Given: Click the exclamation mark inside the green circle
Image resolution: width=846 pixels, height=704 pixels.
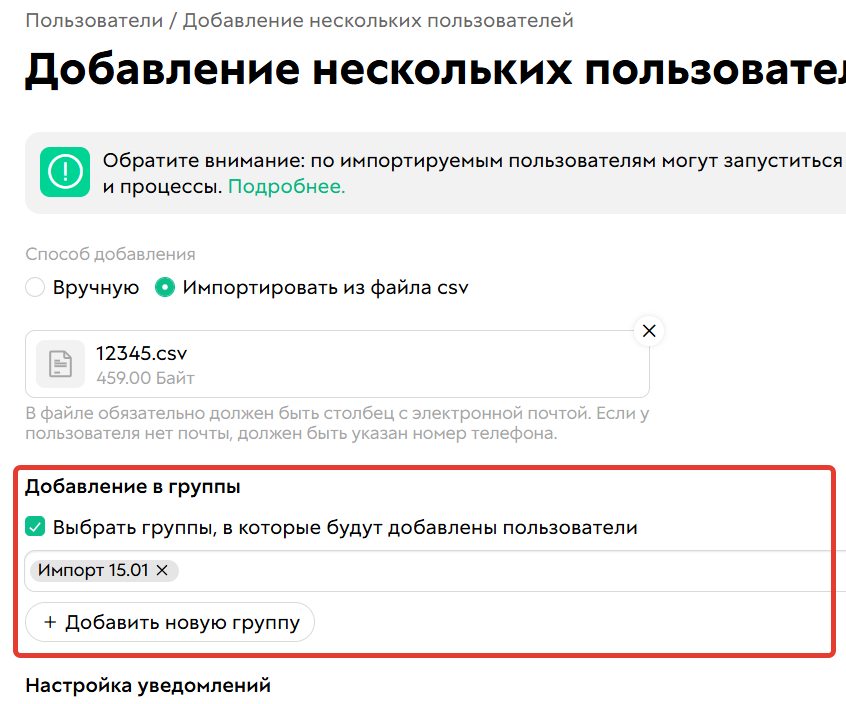Looking at the screenshot, I should pyautogui.click(x=64, y=172).
